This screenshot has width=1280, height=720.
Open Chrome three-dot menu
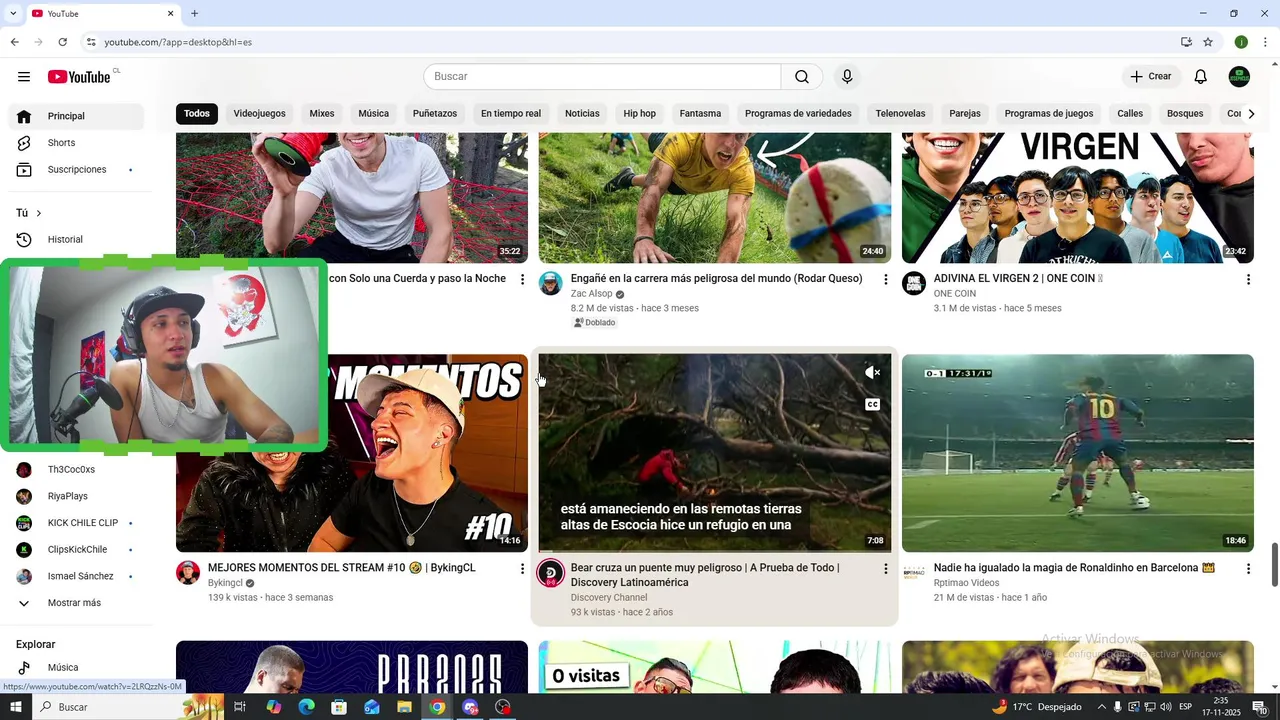coord(1266,42)
